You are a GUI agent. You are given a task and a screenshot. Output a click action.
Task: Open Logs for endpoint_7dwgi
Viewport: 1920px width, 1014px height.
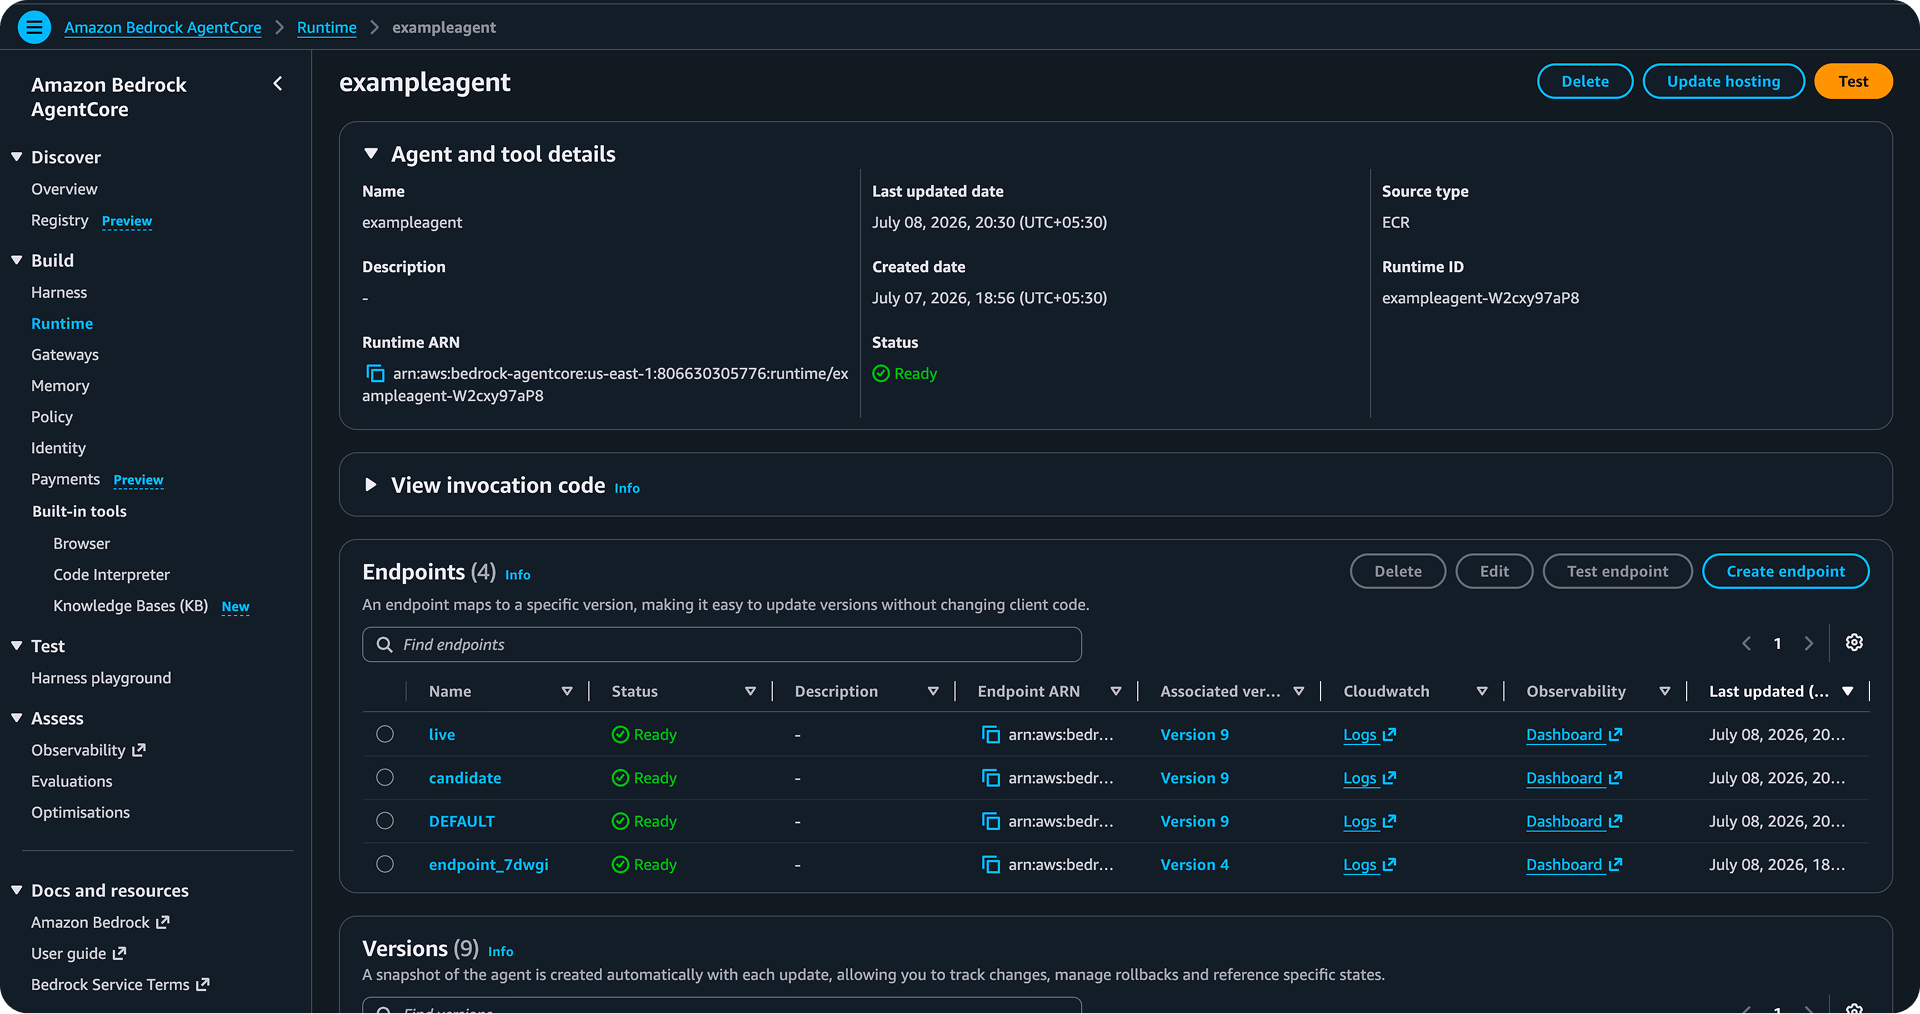pos(1369,865)
